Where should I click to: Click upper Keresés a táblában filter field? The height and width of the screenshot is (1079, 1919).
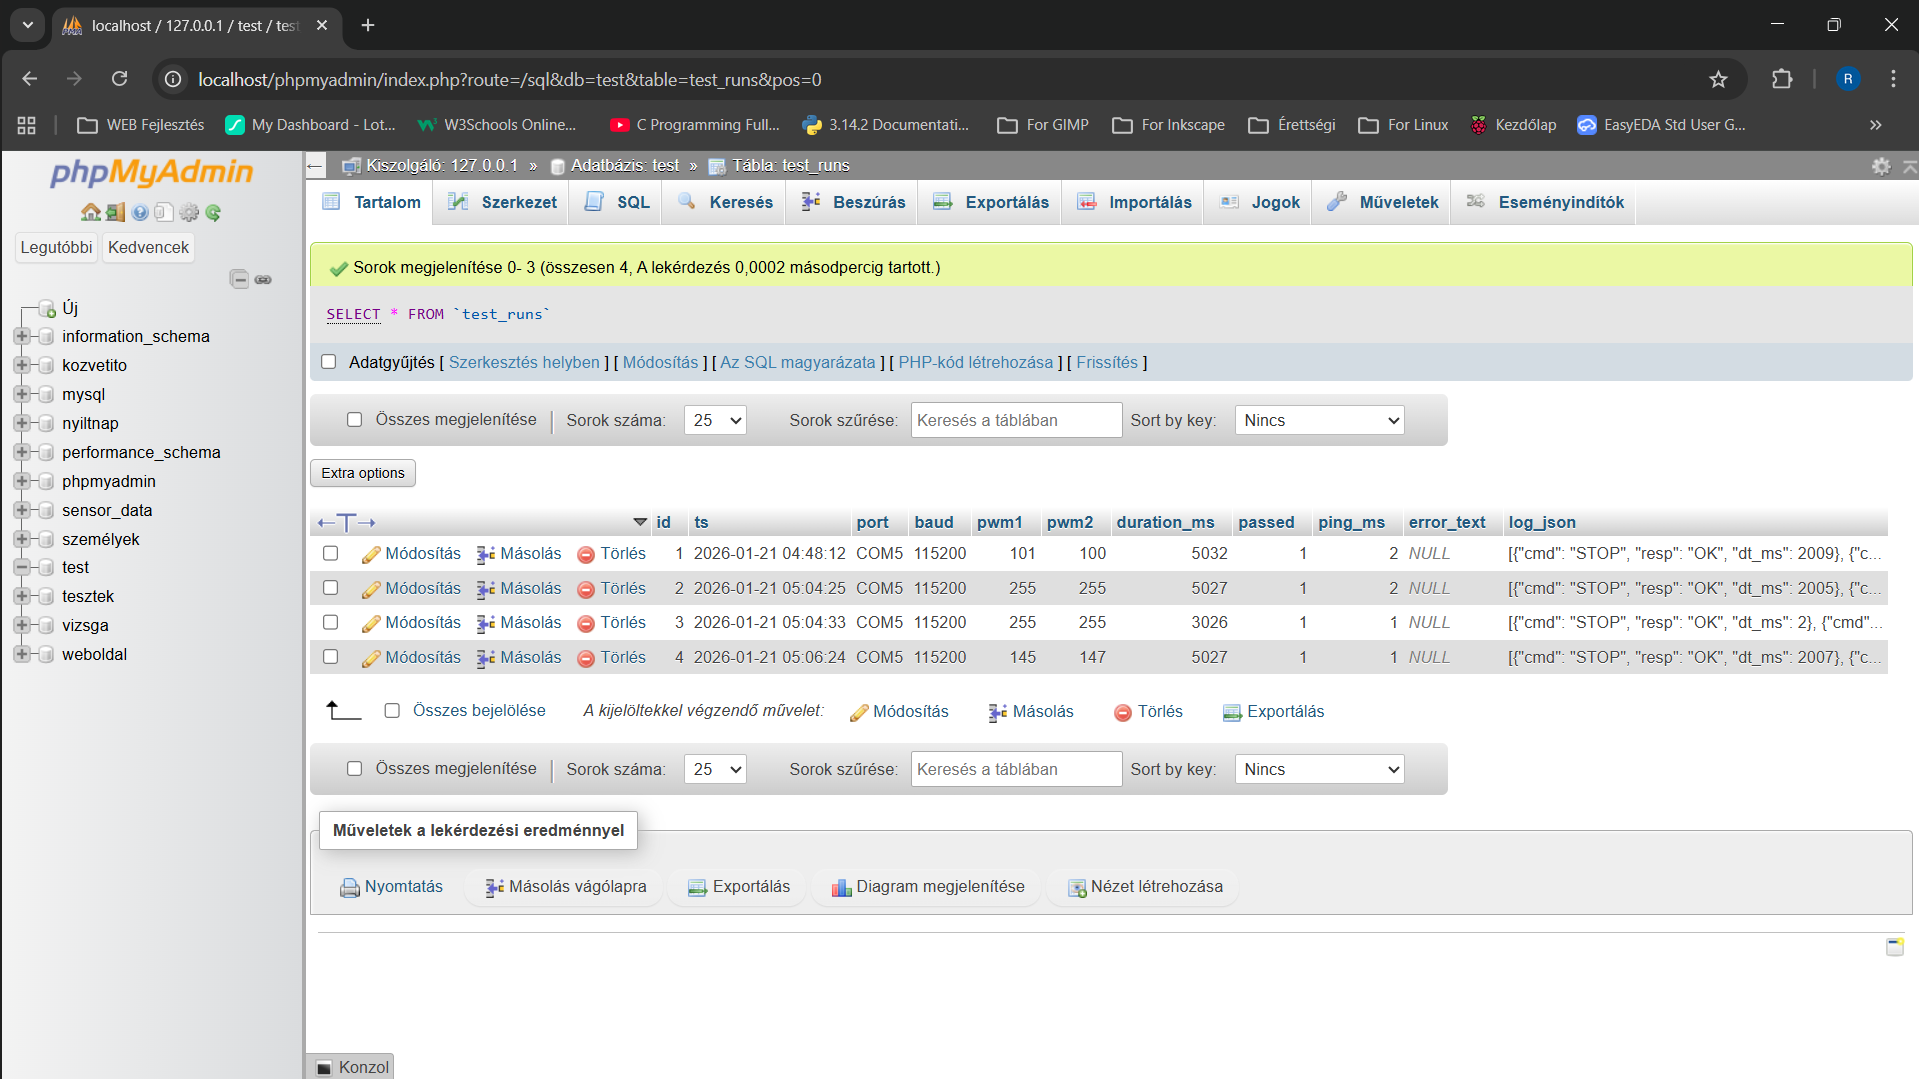(x=1016, y=420)
